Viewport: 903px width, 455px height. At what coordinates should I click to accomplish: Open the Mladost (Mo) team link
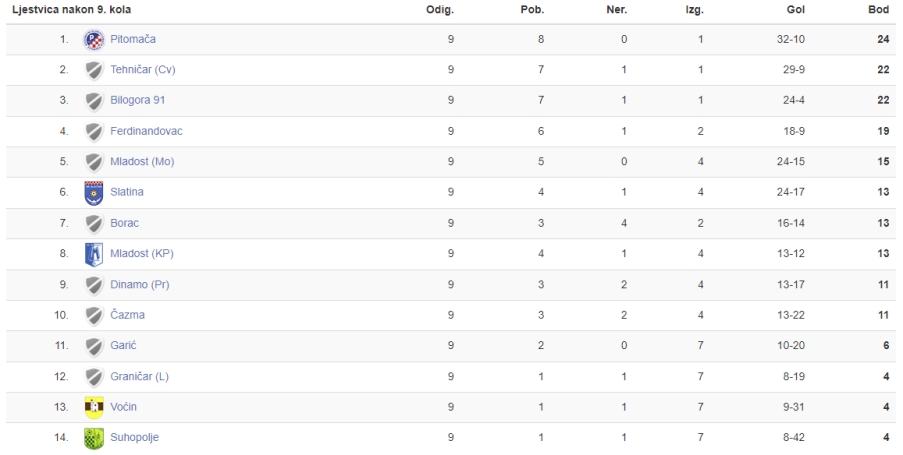click(142, 162)
